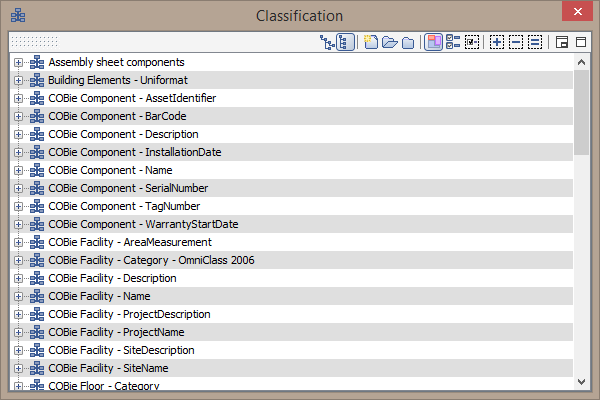
Task: Click the open folder icon in toolbar
Action: (x=389, y=42)
